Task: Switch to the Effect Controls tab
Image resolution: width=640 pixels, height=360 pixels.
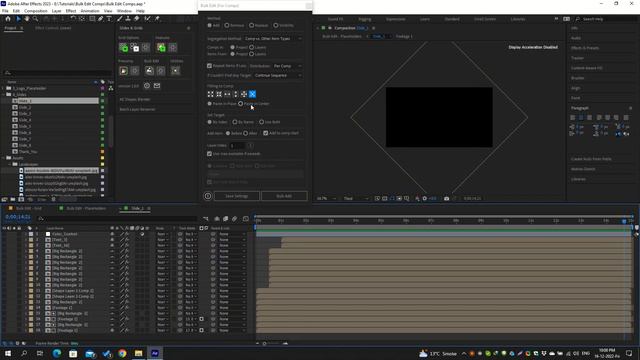Action: click(x=53, y=28)
